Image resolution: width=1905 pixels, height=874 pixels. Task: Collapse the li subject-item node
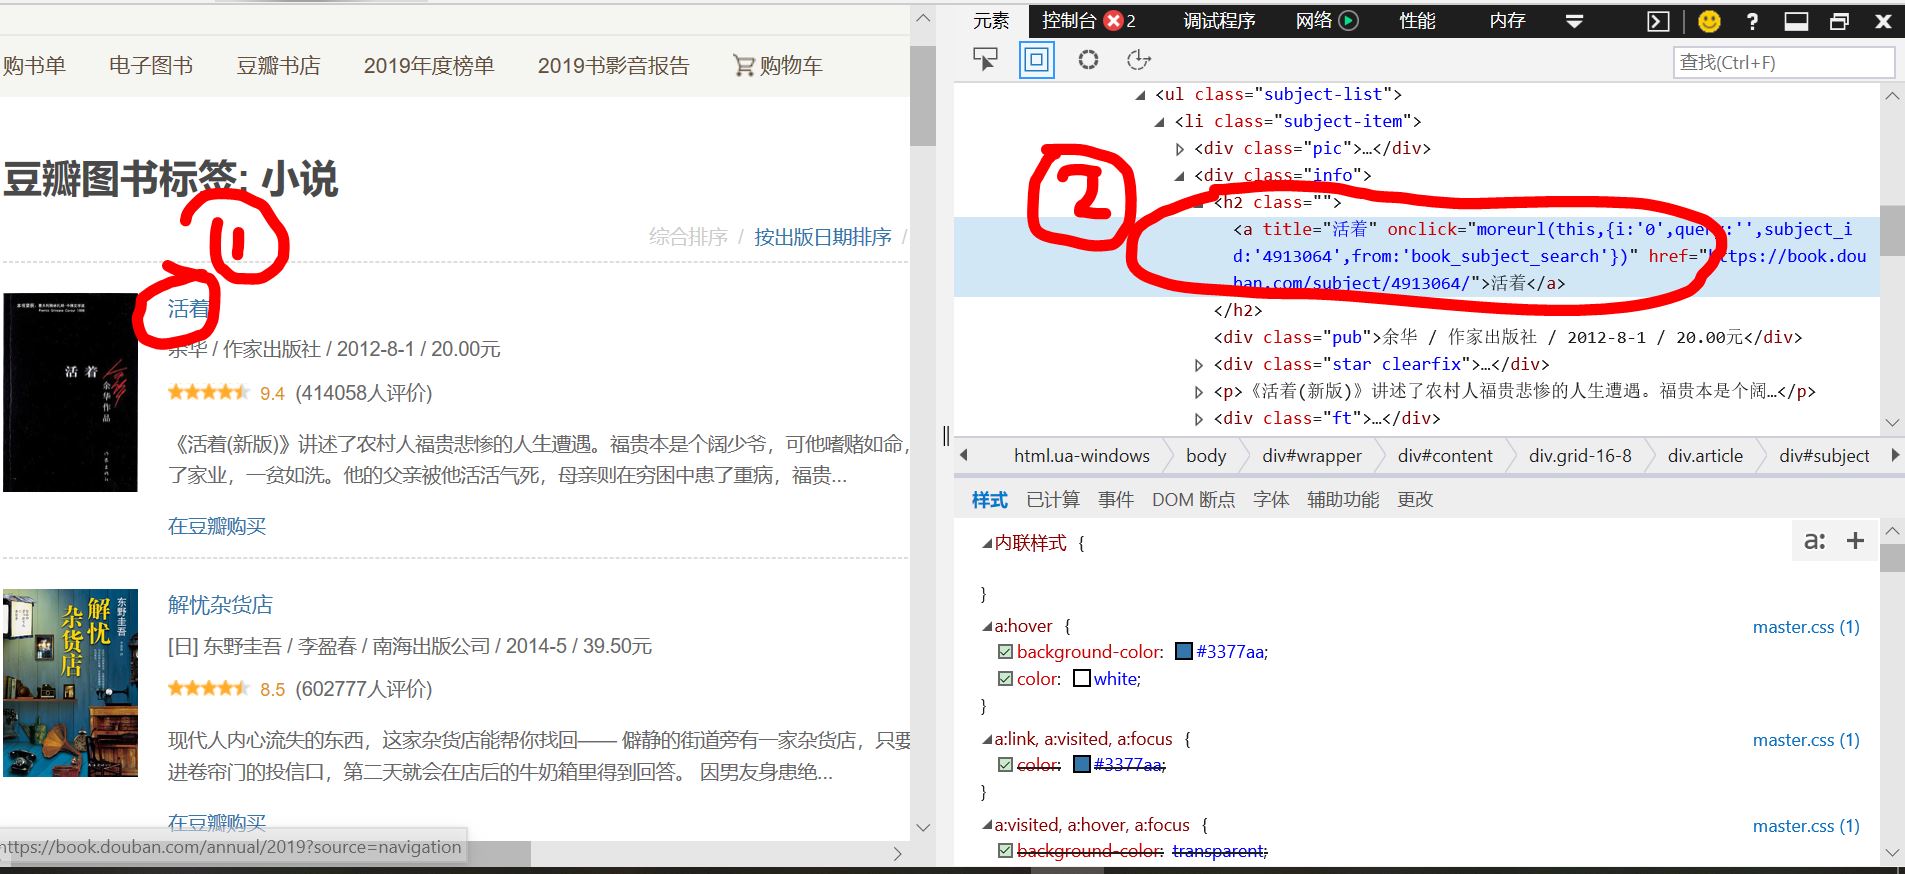pyautogui.click(x=1160, y=122)
